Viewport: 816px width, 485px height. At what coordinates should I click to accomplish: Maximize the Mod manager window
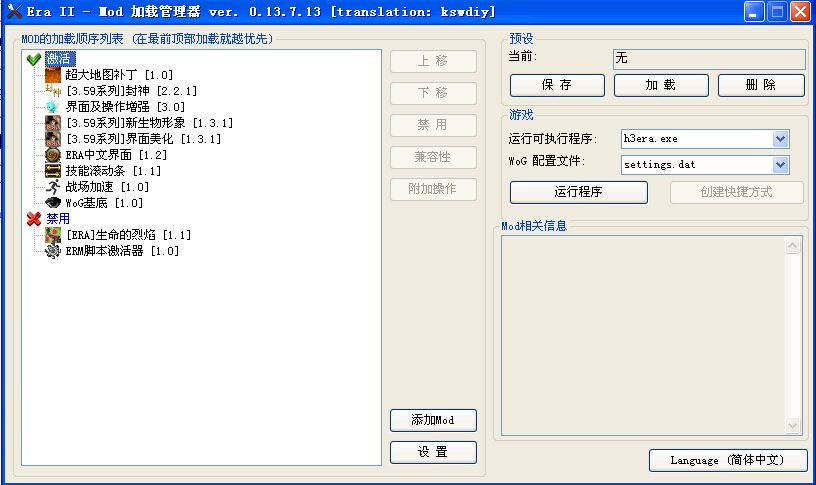[777, 11]
